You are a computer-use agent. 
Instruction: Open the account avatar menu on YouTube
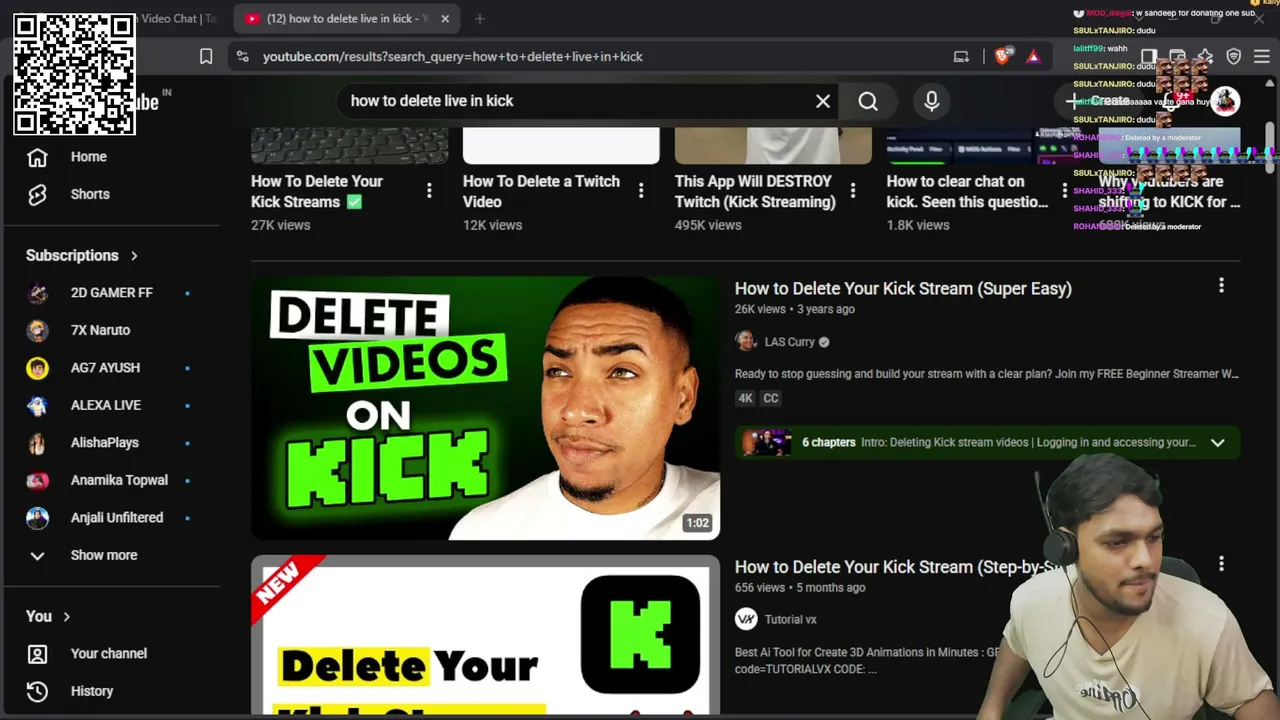click(1225, 101)
